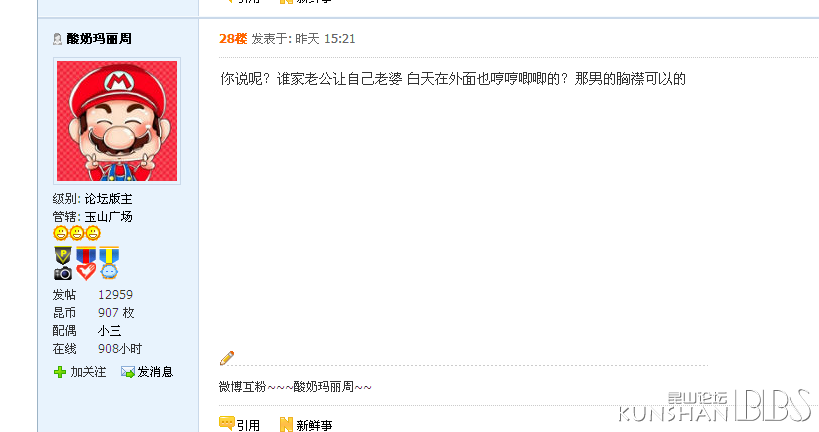Click the 28楼 floor number link
The image size is (819, 432).
tap(233, 39)
